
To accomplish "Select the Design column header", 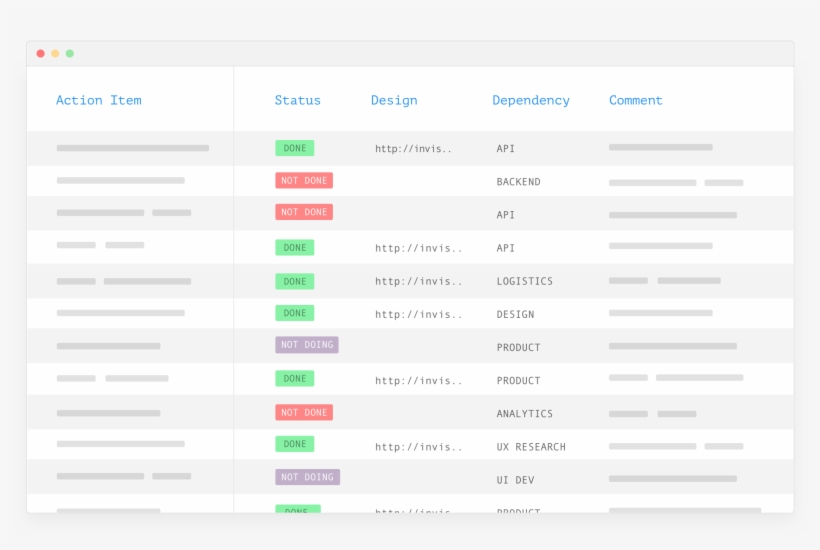I will (394, 100).
